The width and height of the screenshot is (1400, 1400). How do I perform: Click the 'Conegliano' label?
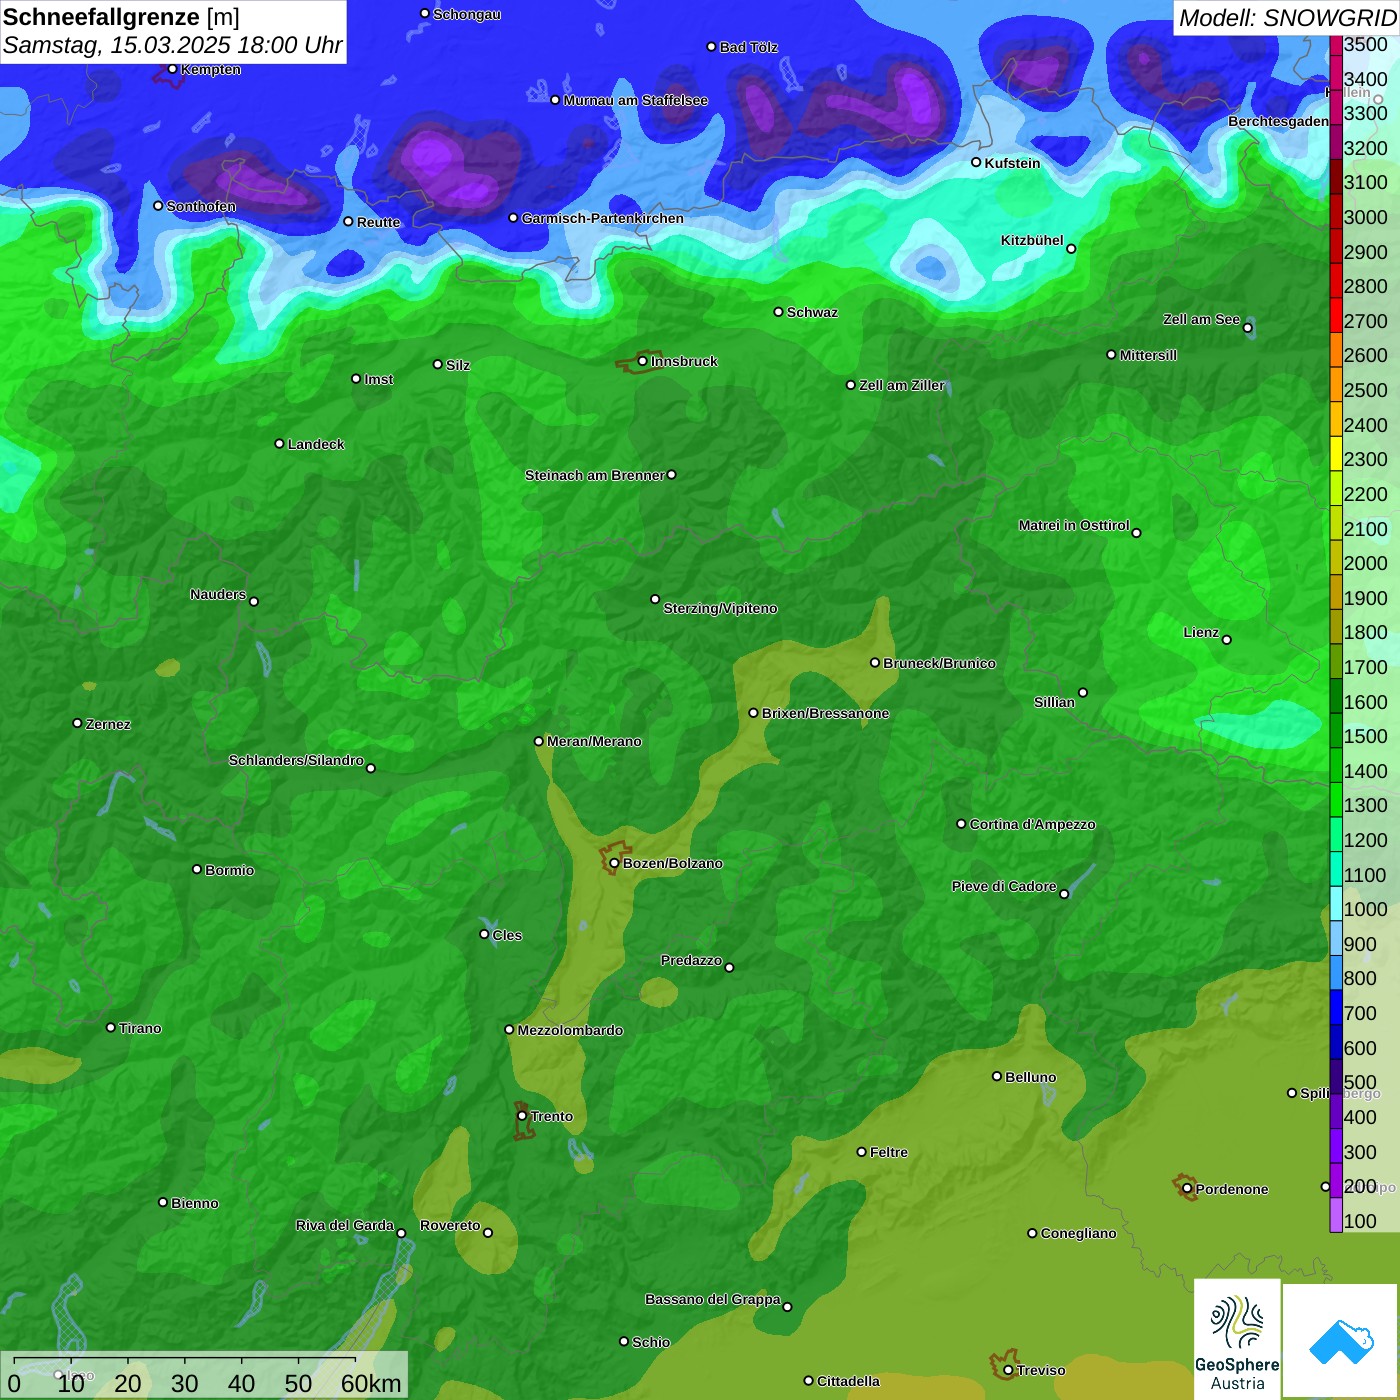click(1078, 1233)
